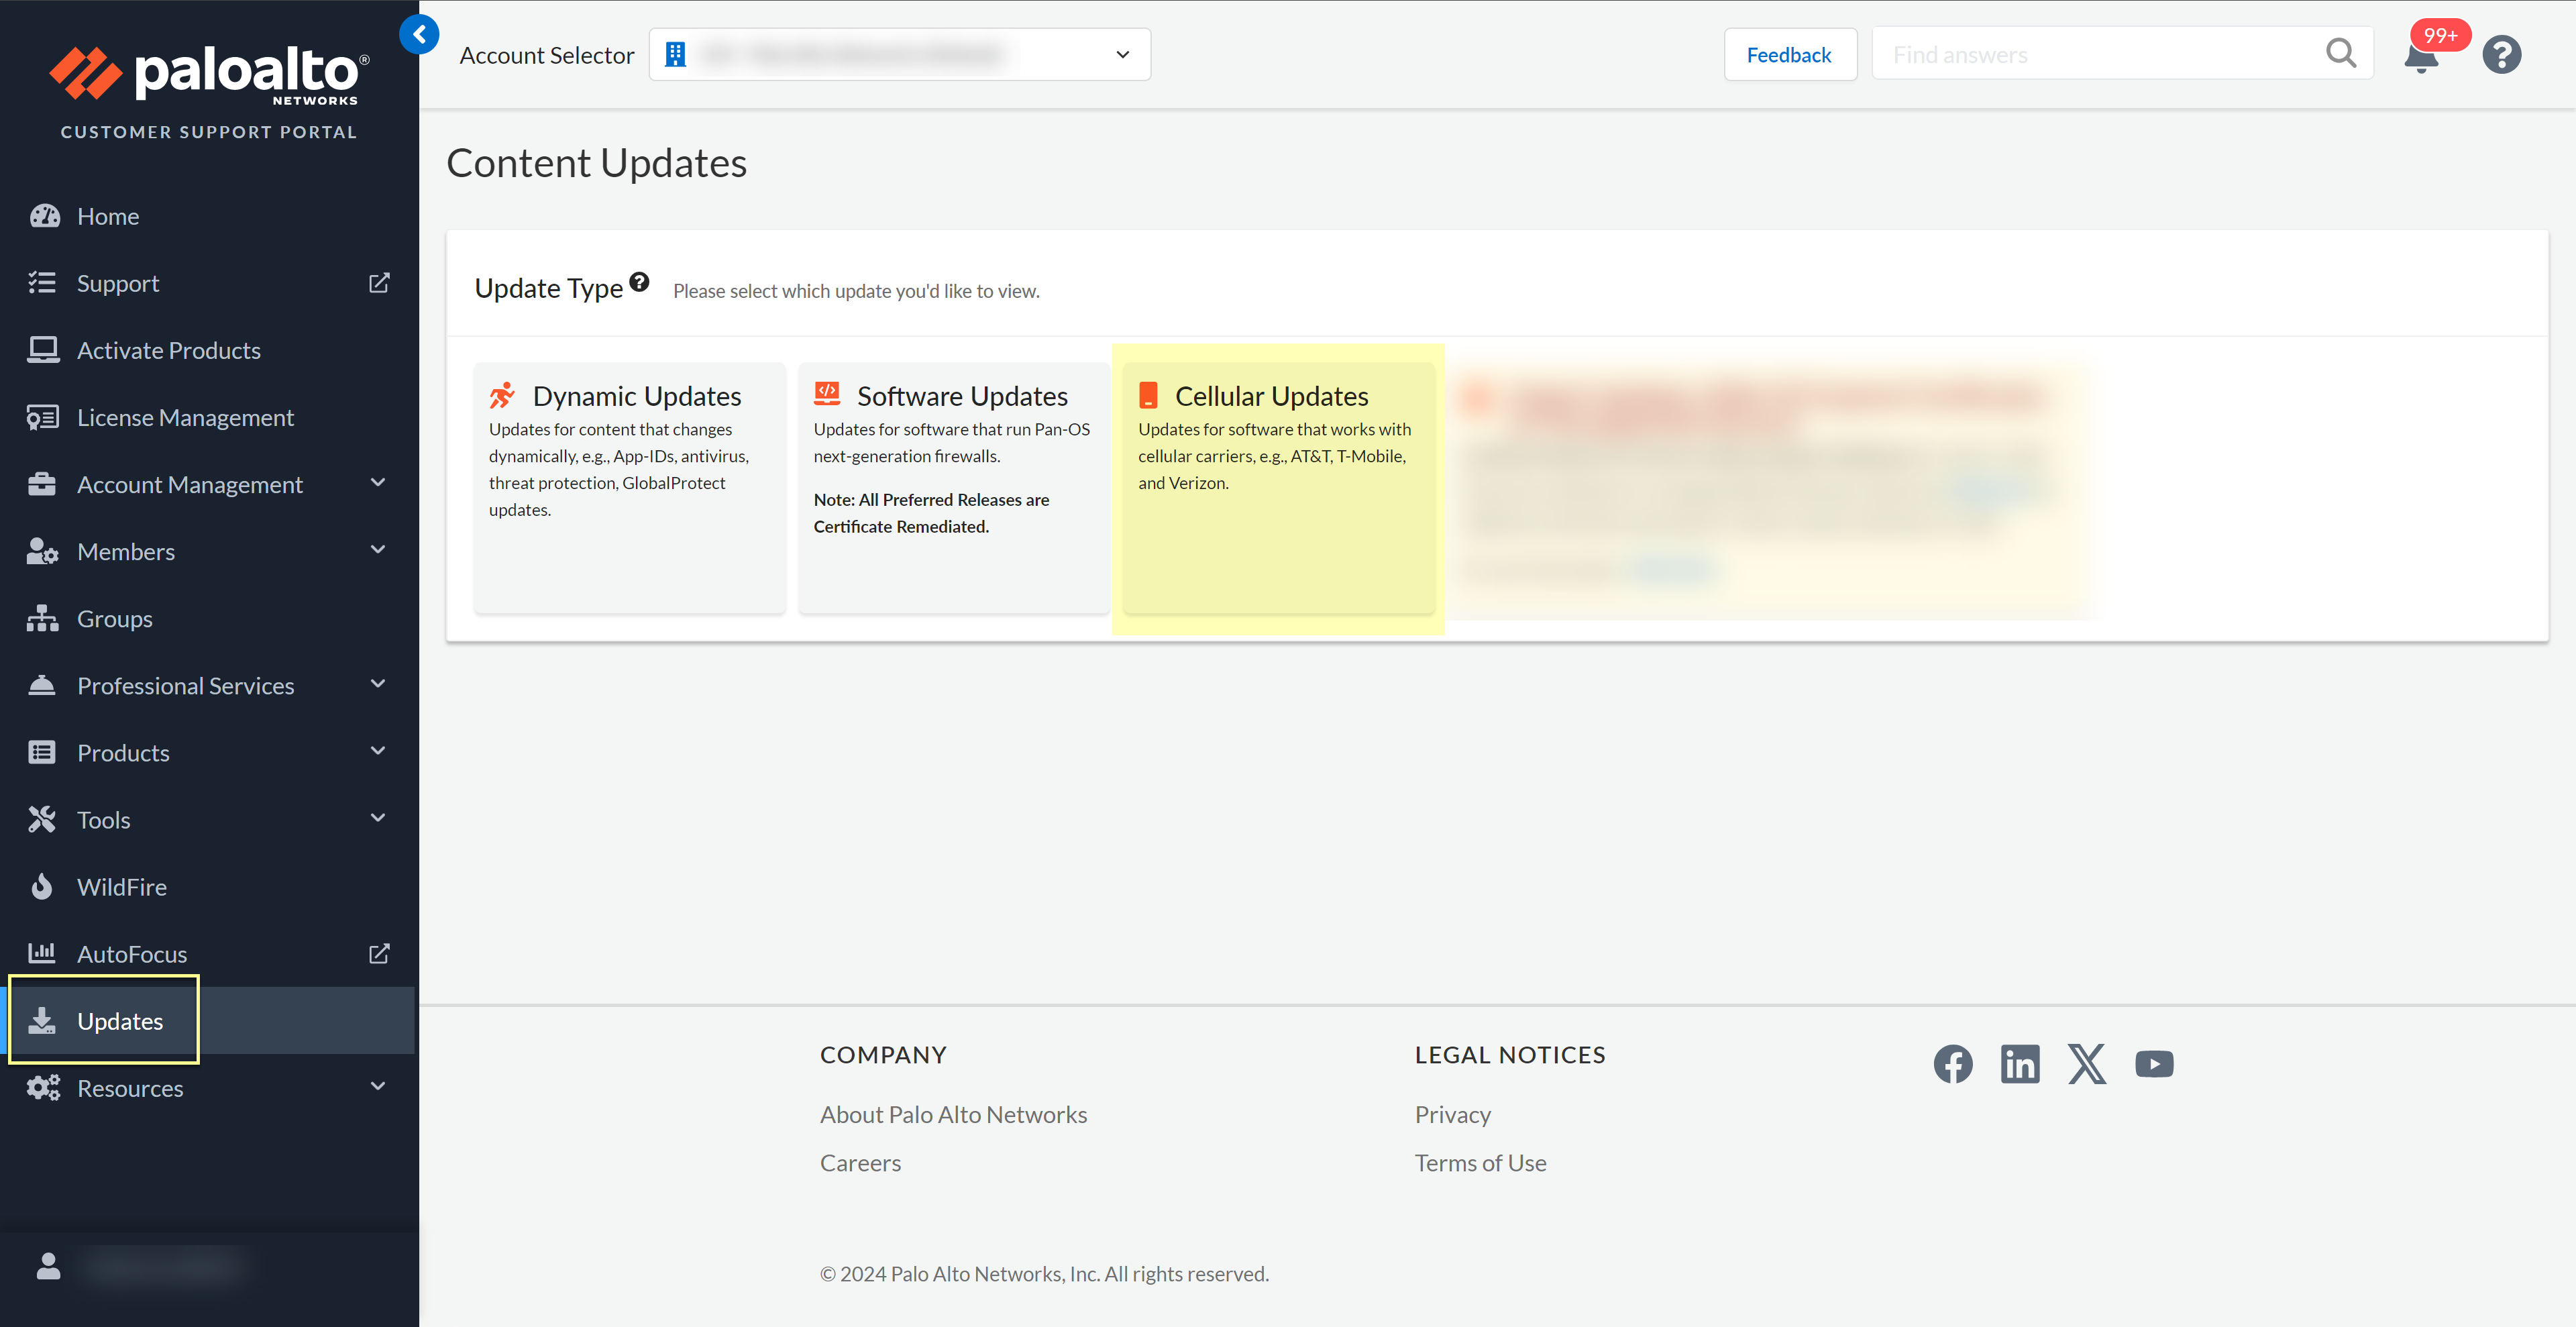Viewport: 2576px width, 1327px height.
Task: Click the notification bell icon
Action: [2421, 57]
